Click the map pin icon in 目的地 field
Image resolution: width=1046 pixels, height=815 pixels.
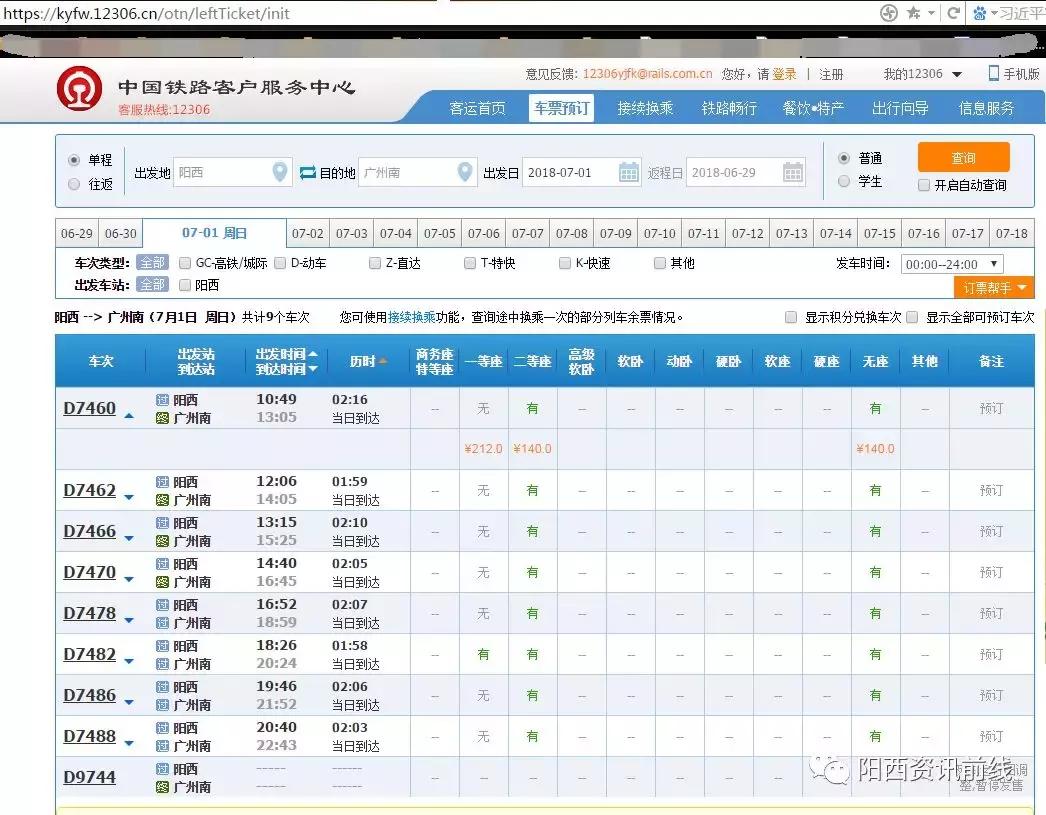464,172
